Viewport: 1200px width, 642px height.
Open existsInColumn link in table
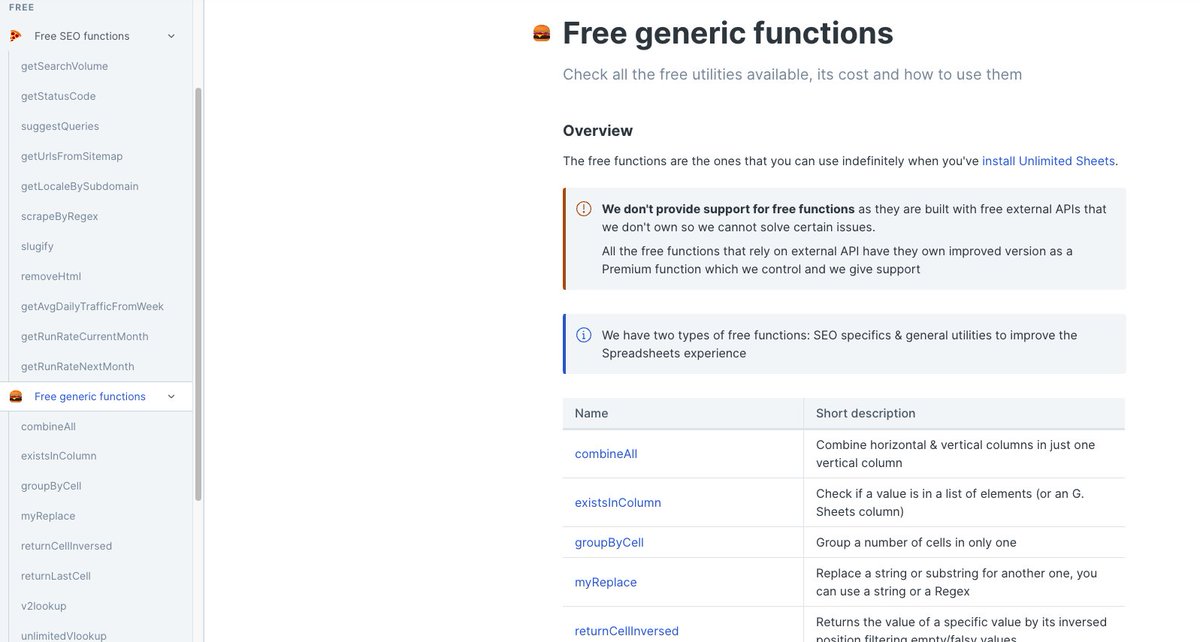pyautogui.click(x=618, y=503)
